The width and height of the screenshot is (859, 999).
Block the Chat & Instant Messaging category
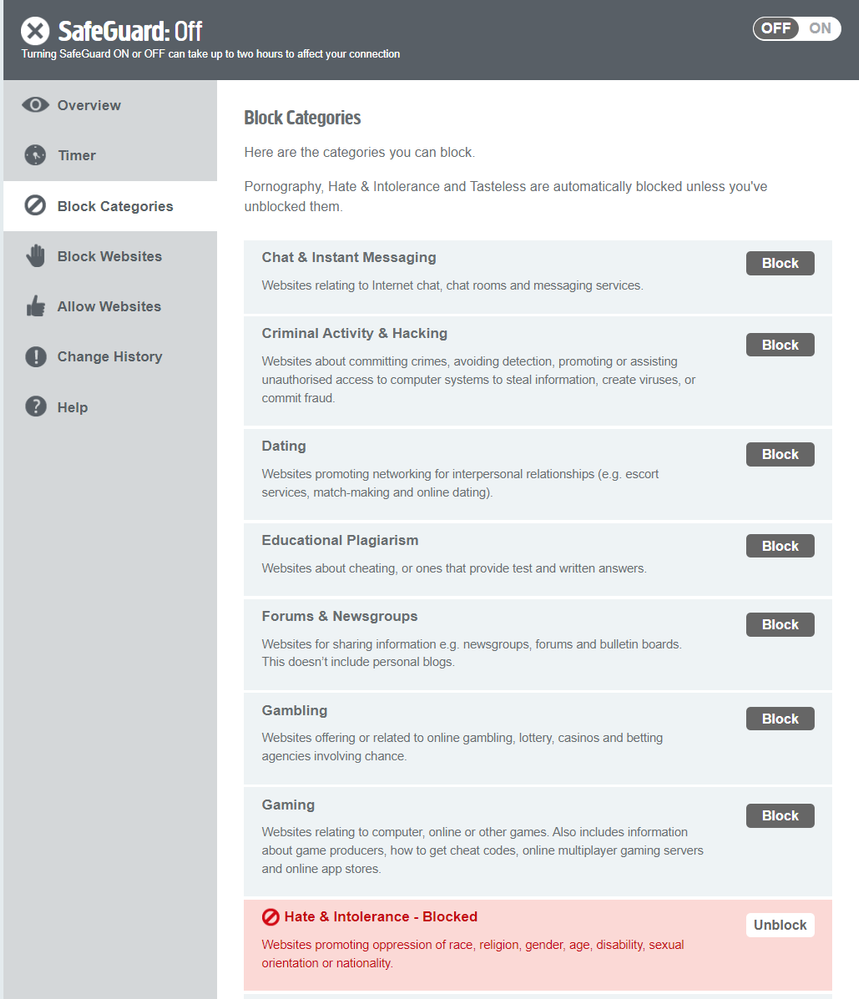[x=780, y=263]
